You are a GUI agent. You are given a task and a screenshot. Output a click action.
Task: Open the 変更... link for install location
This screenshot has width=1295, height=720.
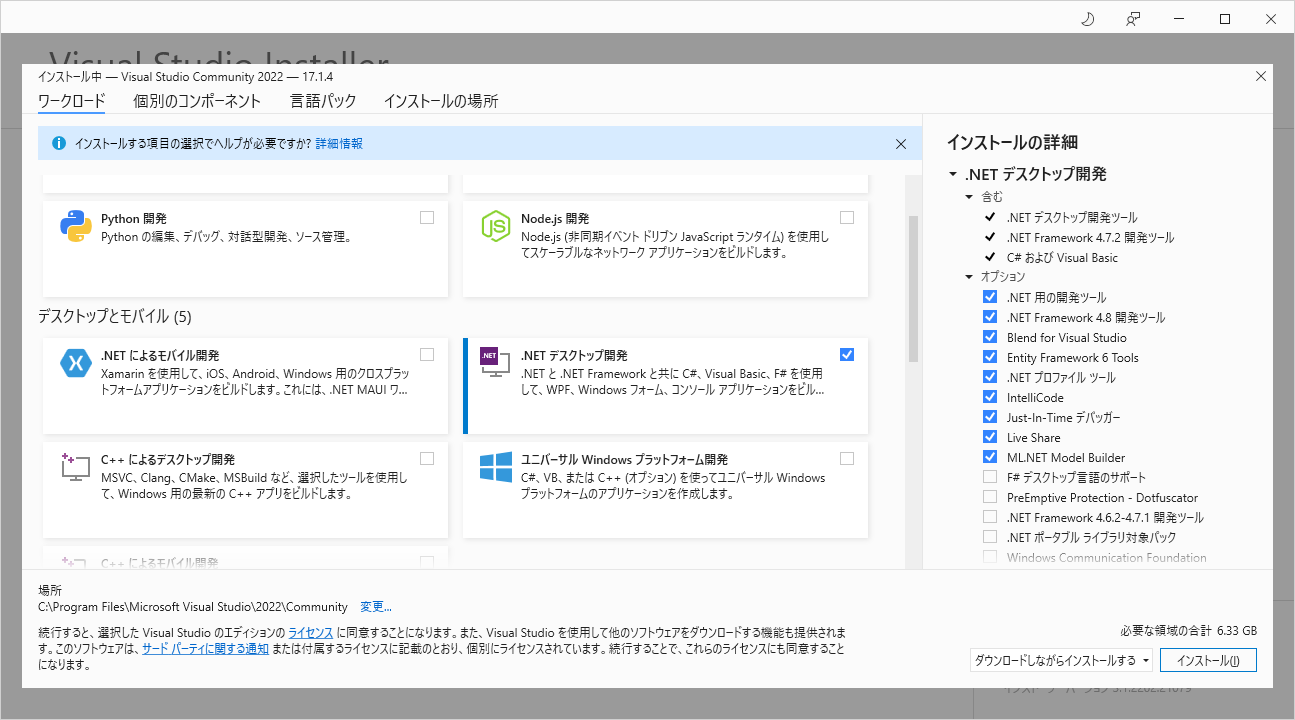coord(375,606)
